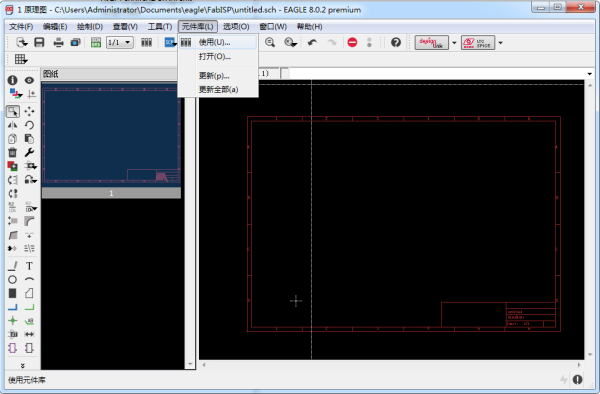Click the Save floppy disk icon

[x=39, y=42]
